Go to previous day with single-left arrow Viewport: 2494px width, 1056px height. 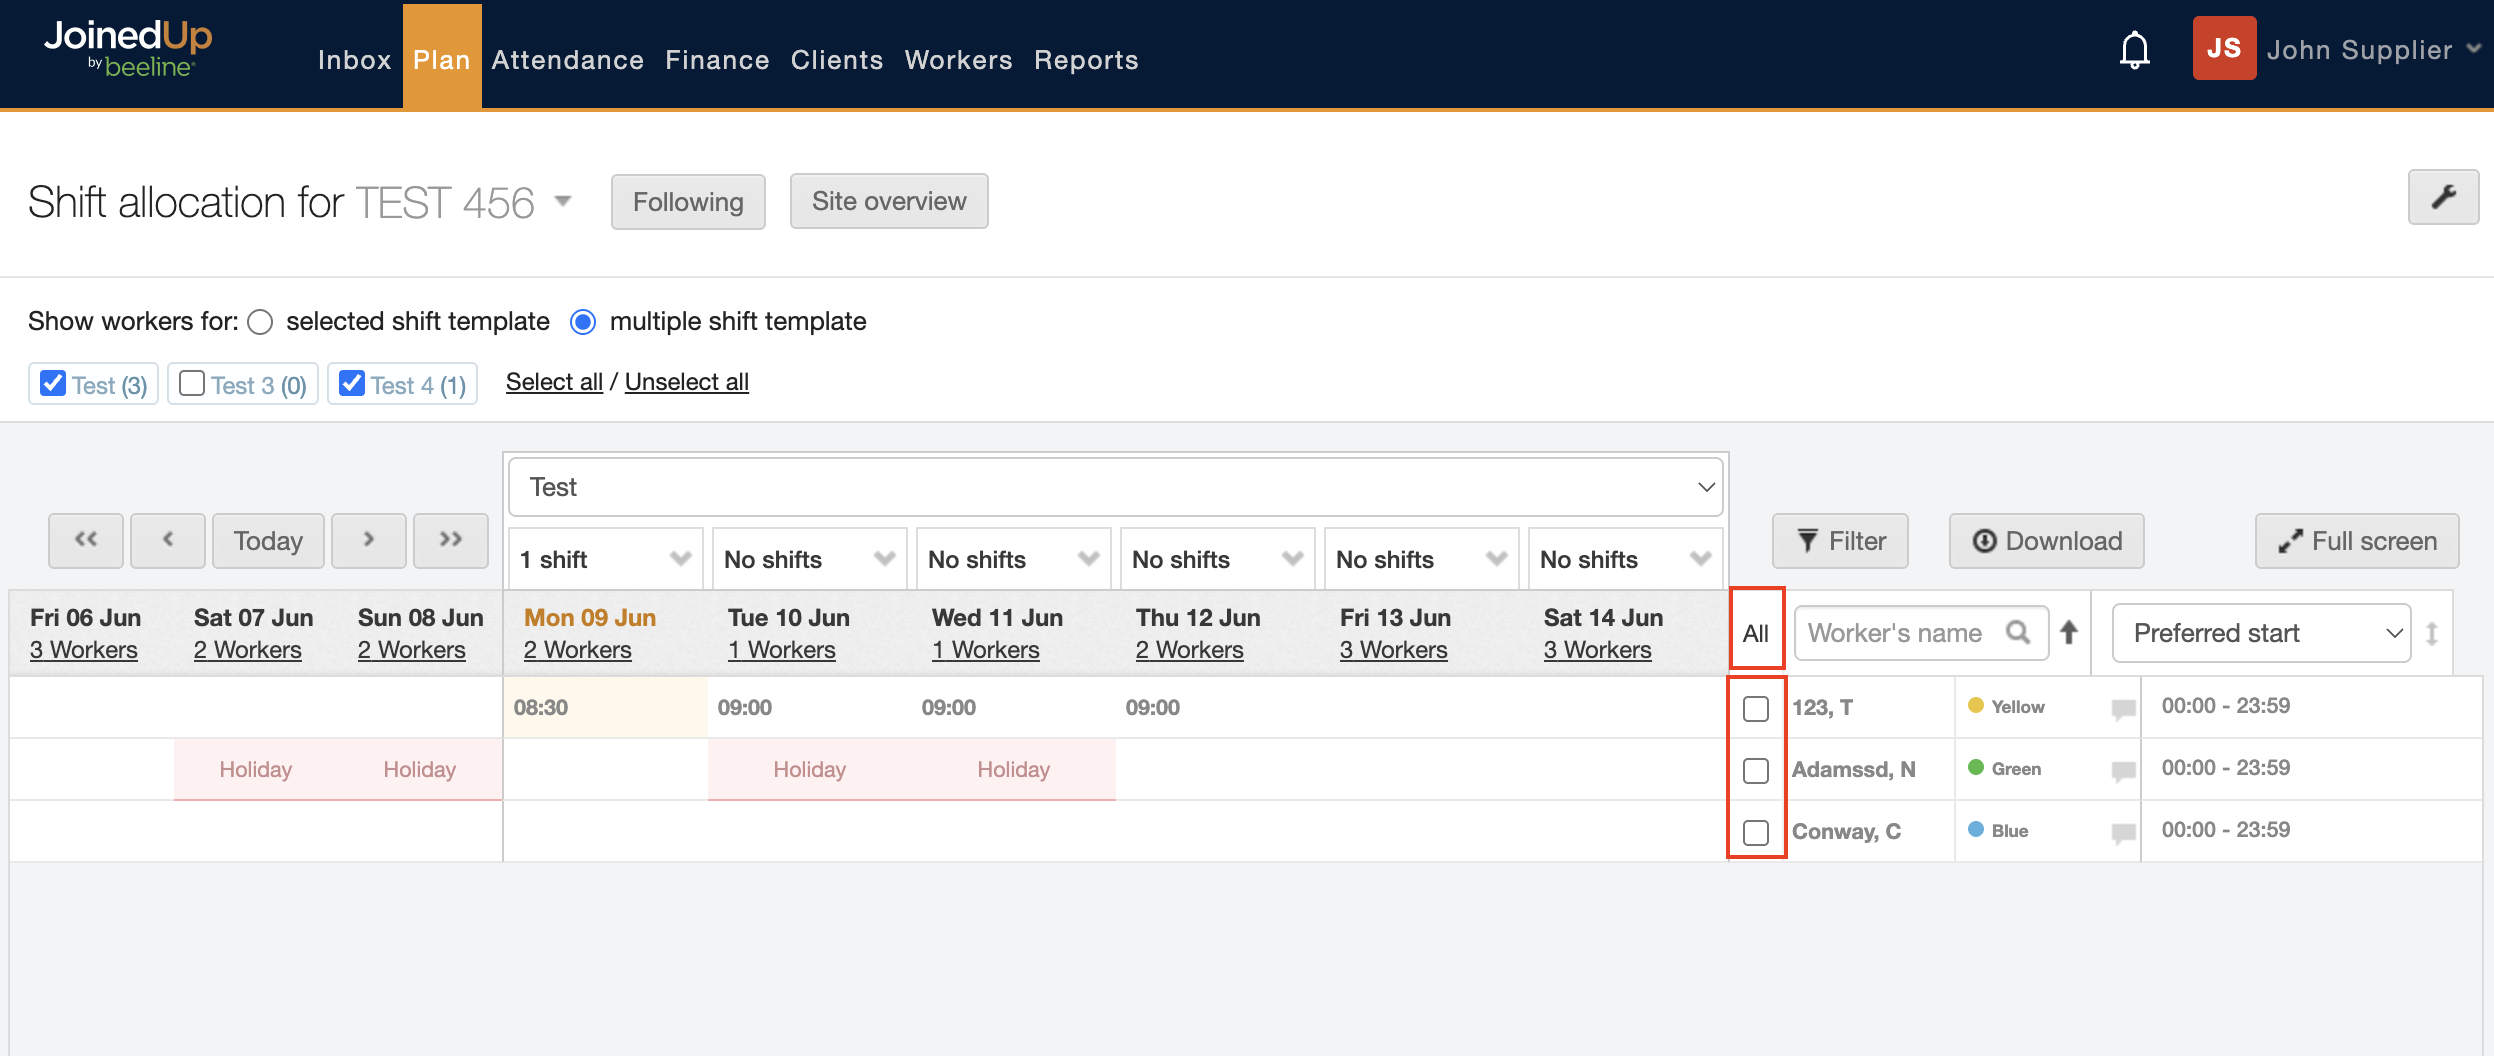coord(168,540)
